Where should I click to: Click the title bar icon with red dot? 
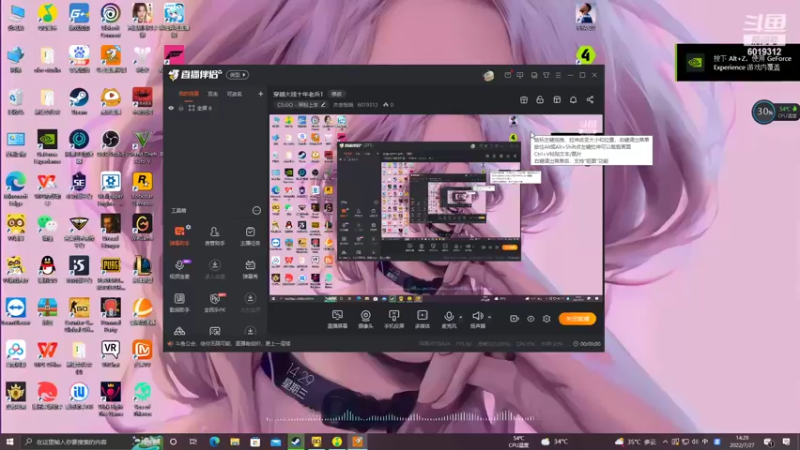[508, 75]
